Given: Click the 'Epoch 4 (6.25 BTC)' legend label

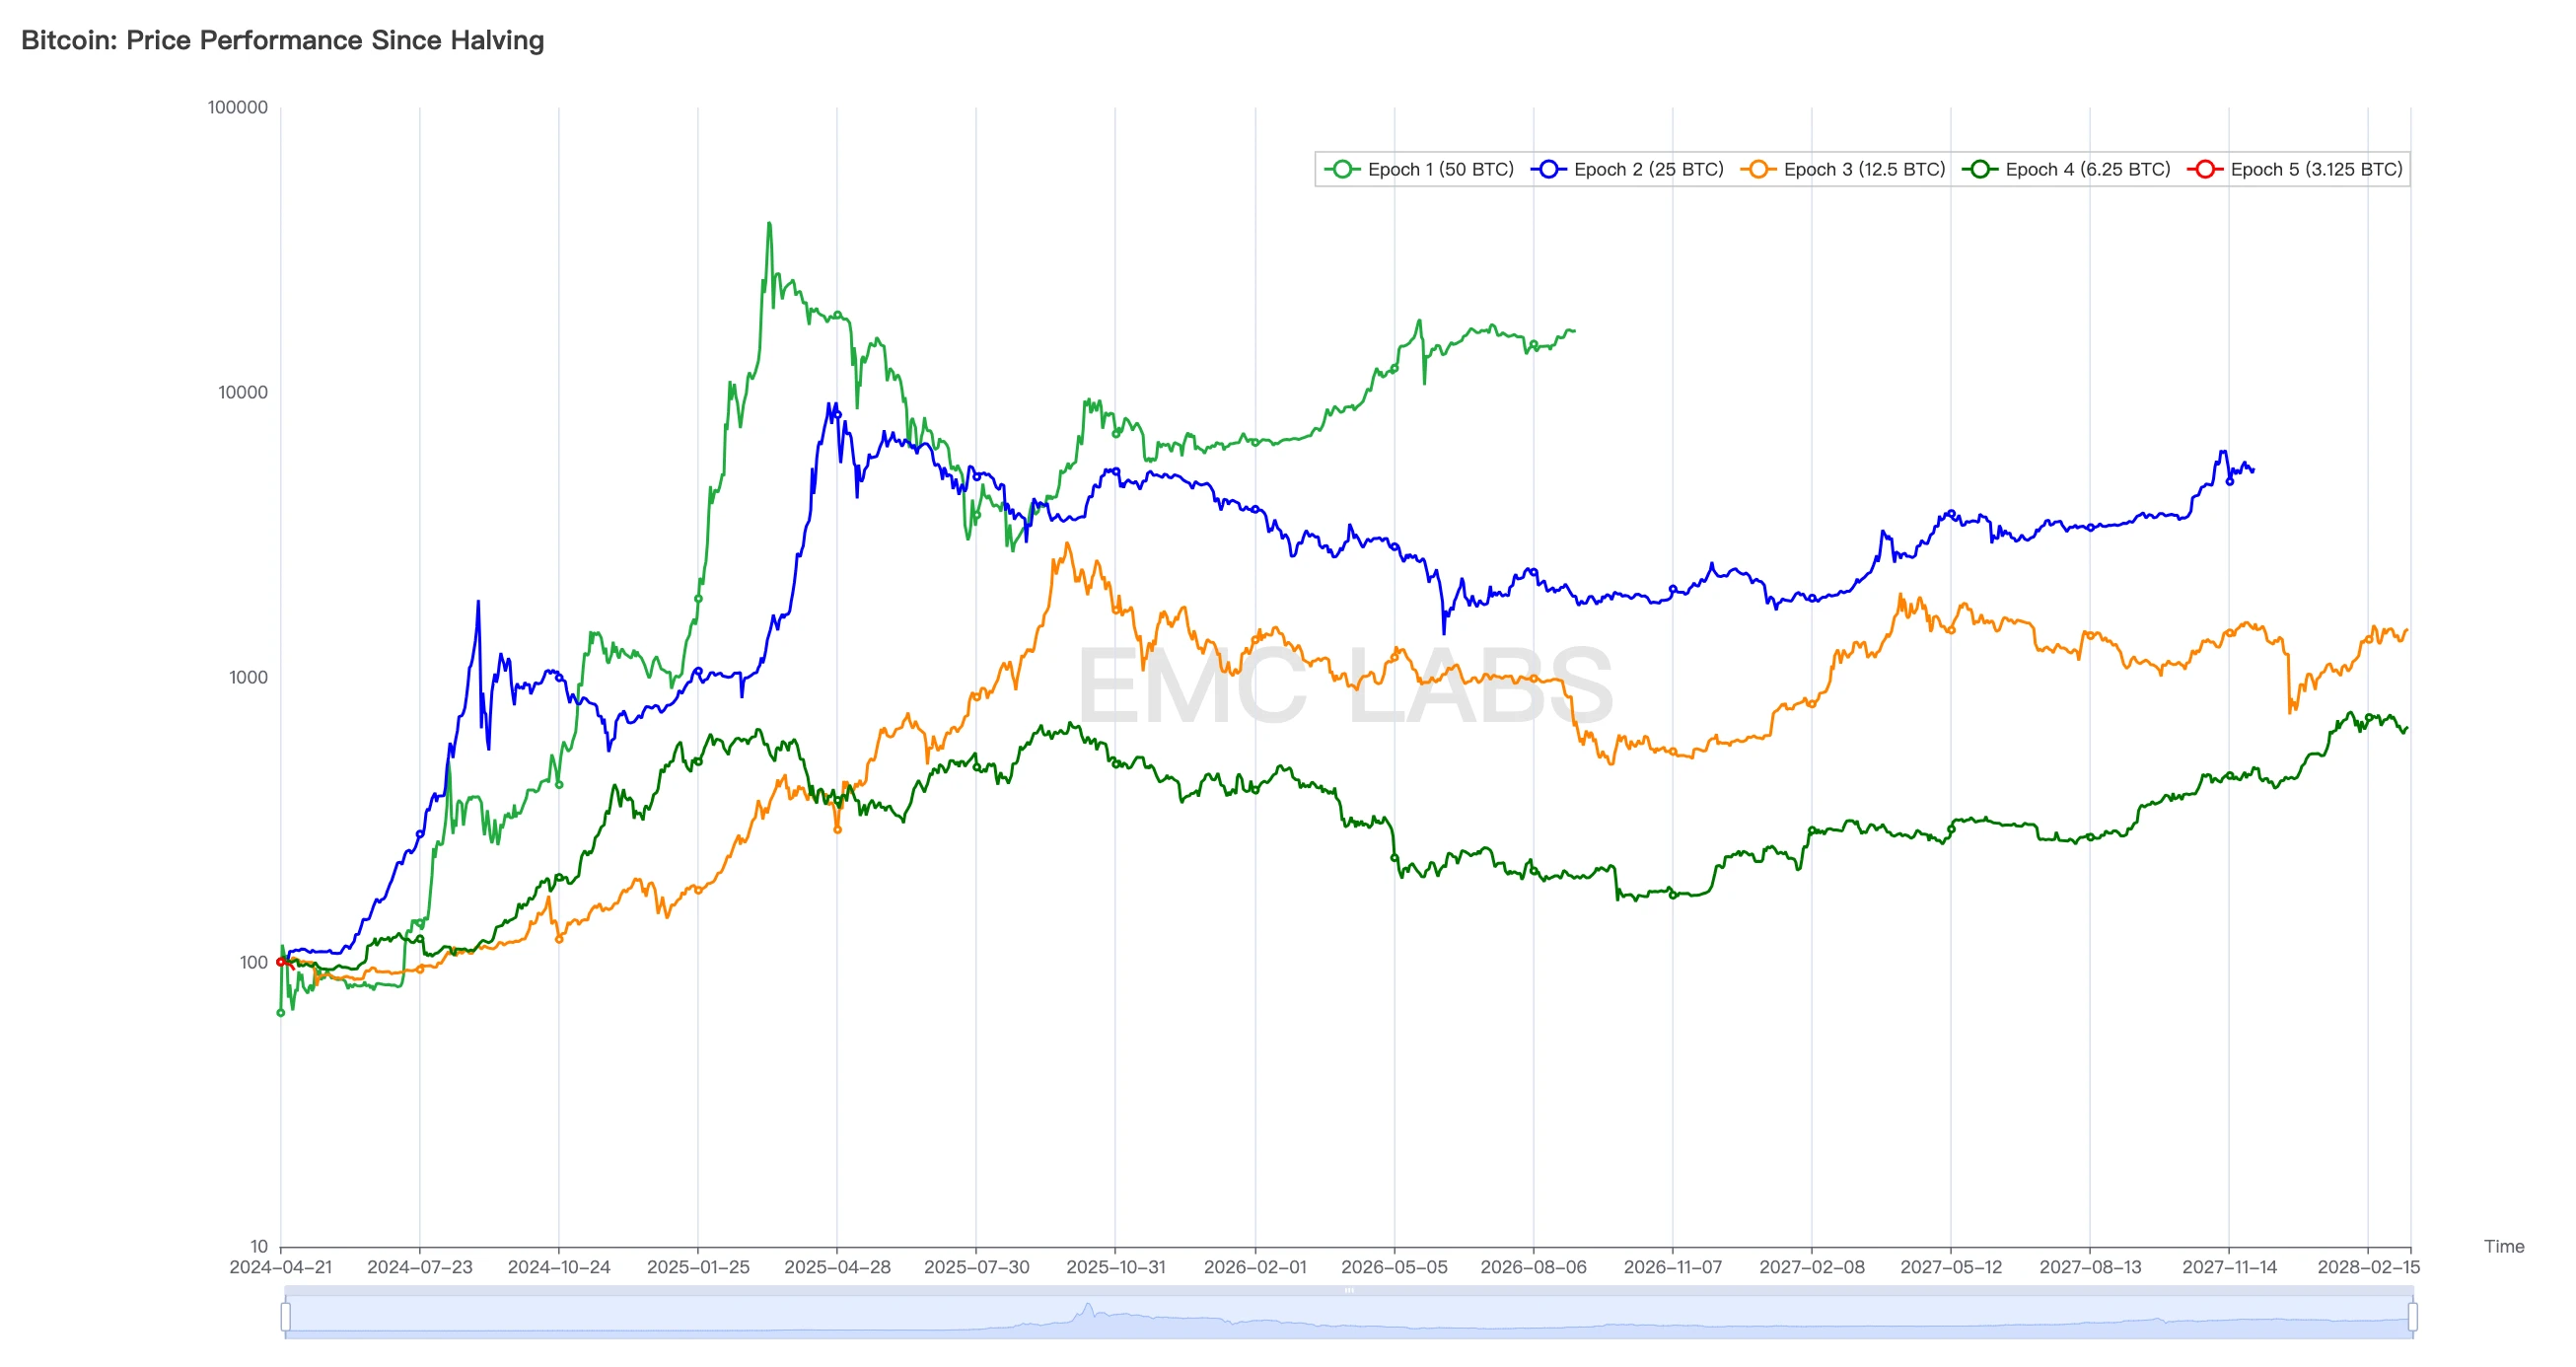Looking at the screenshot, I should tap(2087, 169).
